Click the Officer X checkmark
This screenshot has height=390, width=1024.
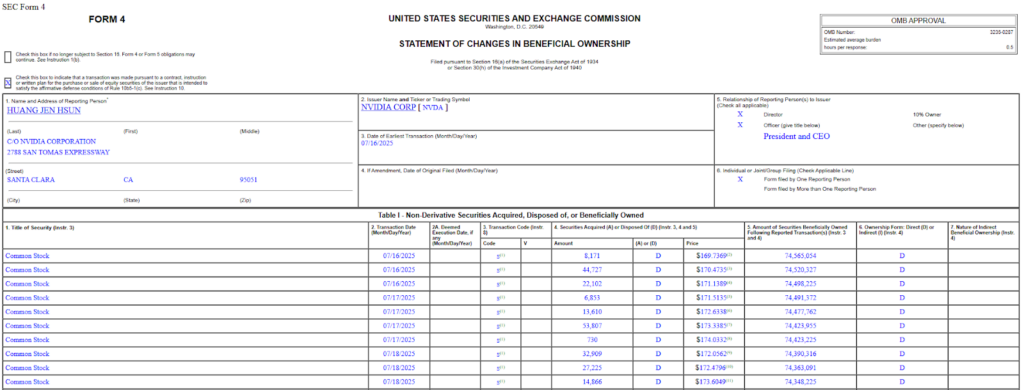point(740,125)
